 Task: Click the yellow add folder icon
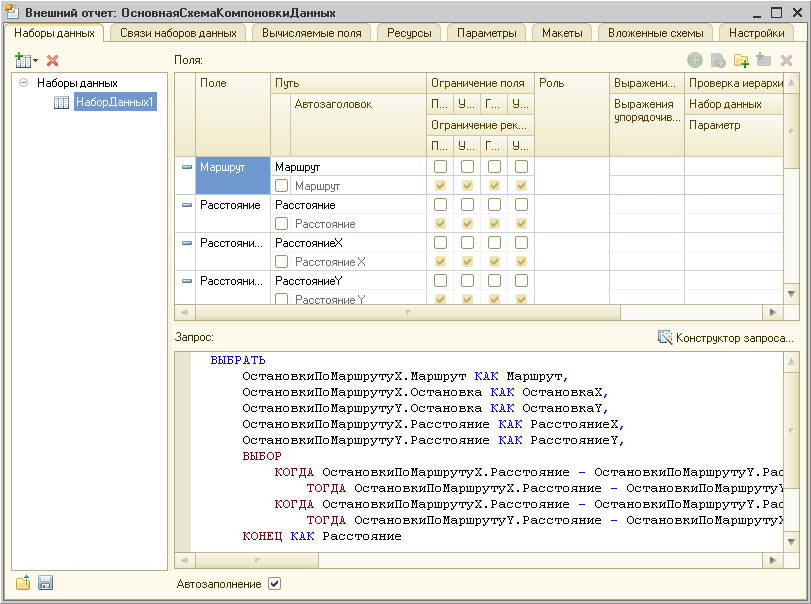(741, 61)
